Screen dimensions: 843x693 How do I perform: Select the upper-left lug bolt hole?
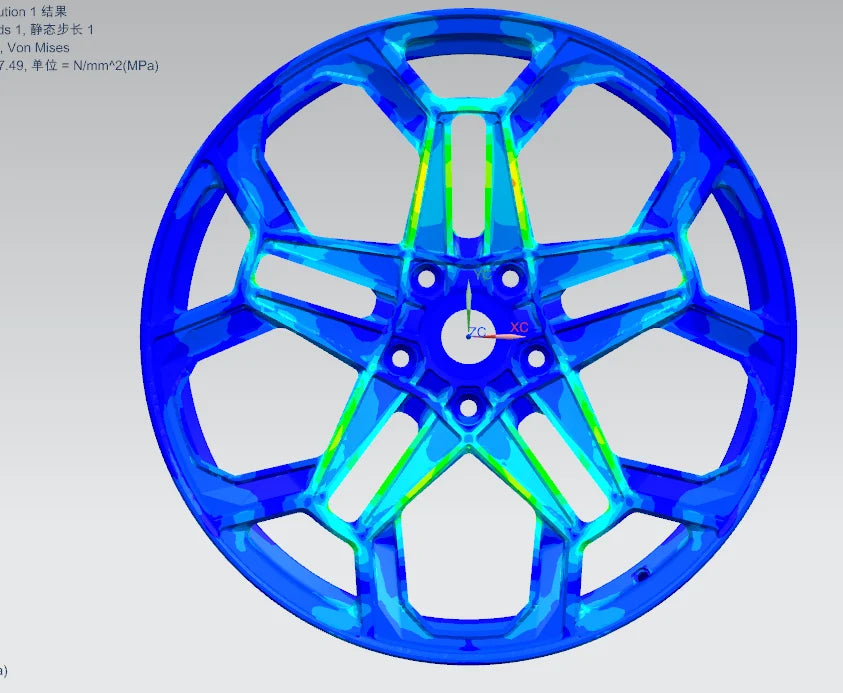426,279
